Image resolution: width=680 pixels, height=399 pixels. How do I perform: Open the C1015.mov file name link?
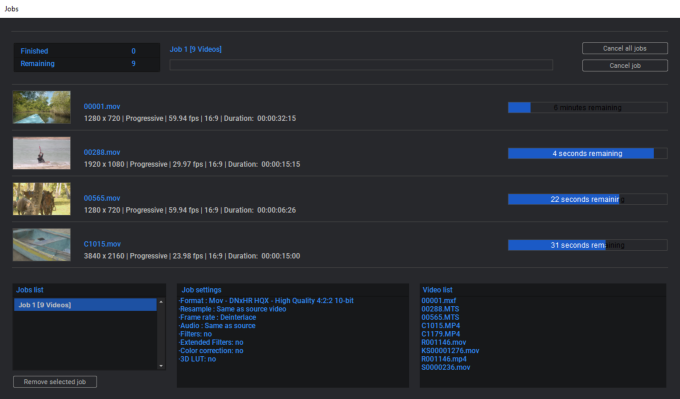(102, 244)
